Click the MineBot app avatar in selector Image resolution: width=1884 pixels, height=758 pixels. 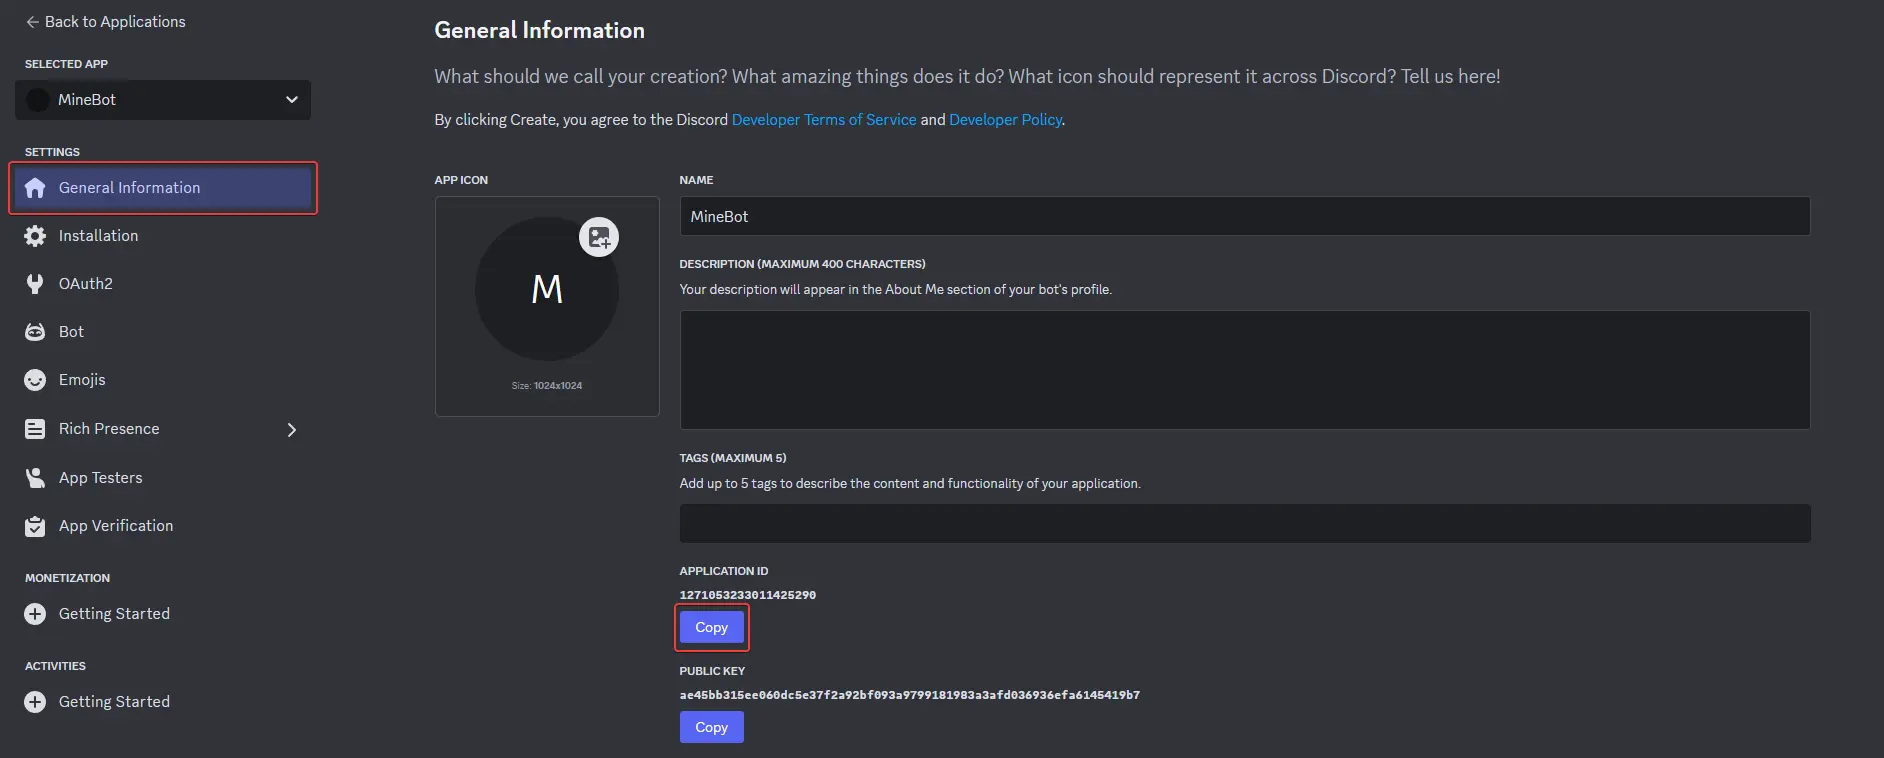(38, 100)
